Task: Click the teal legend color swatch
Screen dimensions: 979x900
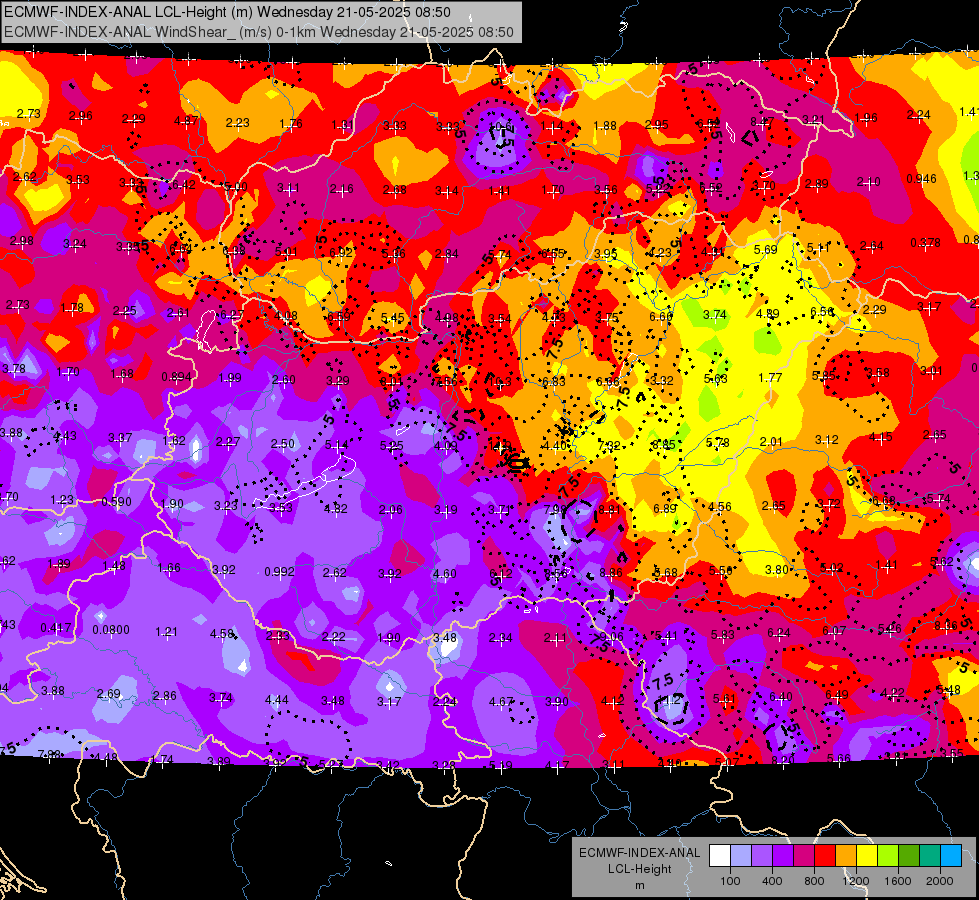Action: pyautogui.click(x=930, y=856)
